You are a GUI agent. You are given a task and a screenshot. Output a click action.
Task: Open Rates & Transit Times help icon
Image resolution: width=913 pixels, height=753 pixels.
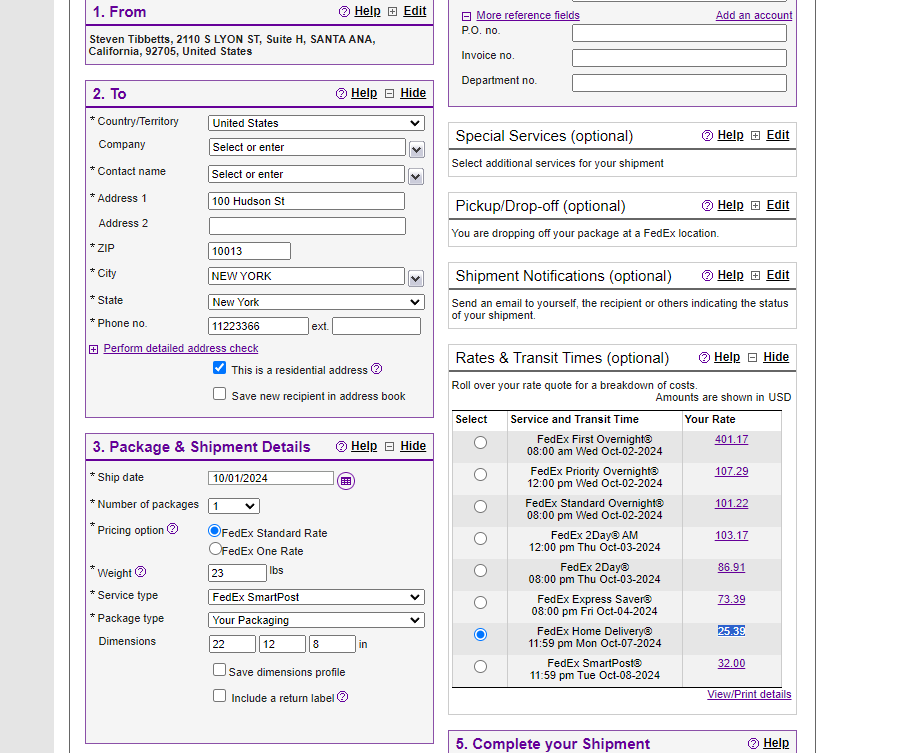(705, 358)
